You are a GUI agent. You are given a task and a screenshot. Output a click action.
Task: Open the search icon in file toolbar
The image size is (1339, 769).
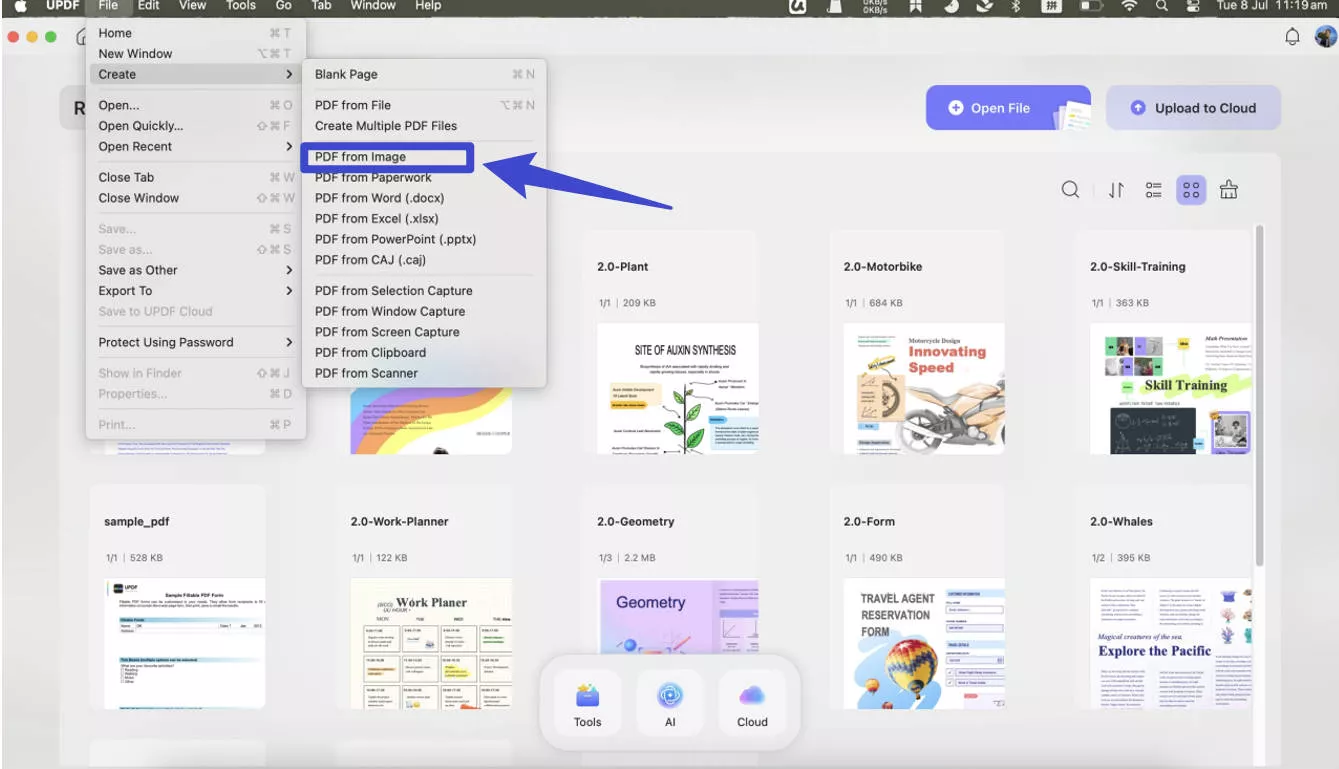[x=1070, y=189]
